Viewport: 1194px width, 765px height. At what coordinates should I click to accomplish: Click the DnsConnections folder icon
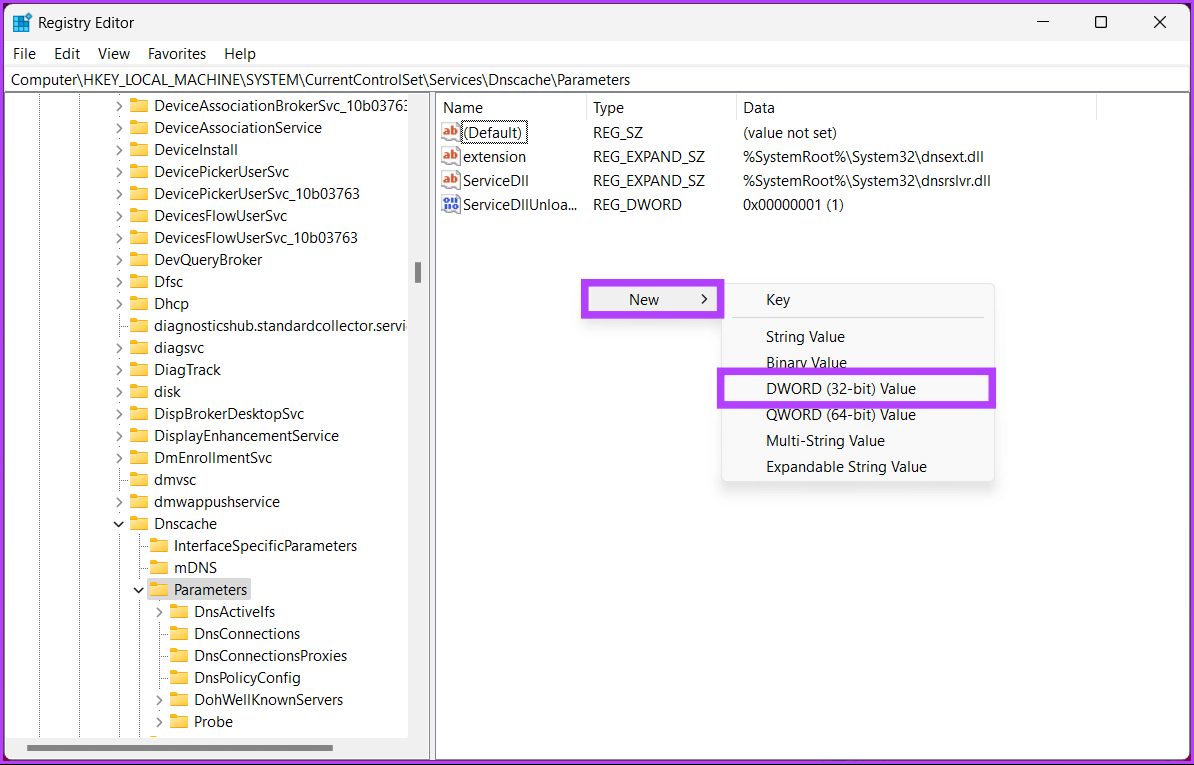[x=179, y=634]
